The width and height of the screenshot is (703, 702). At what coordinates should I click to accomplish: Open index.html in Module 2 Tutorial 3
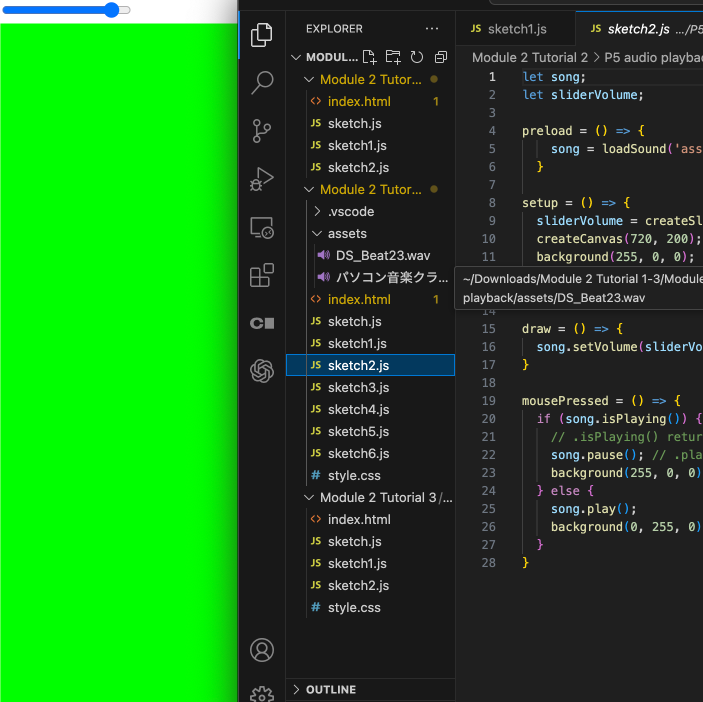point(370,520)
